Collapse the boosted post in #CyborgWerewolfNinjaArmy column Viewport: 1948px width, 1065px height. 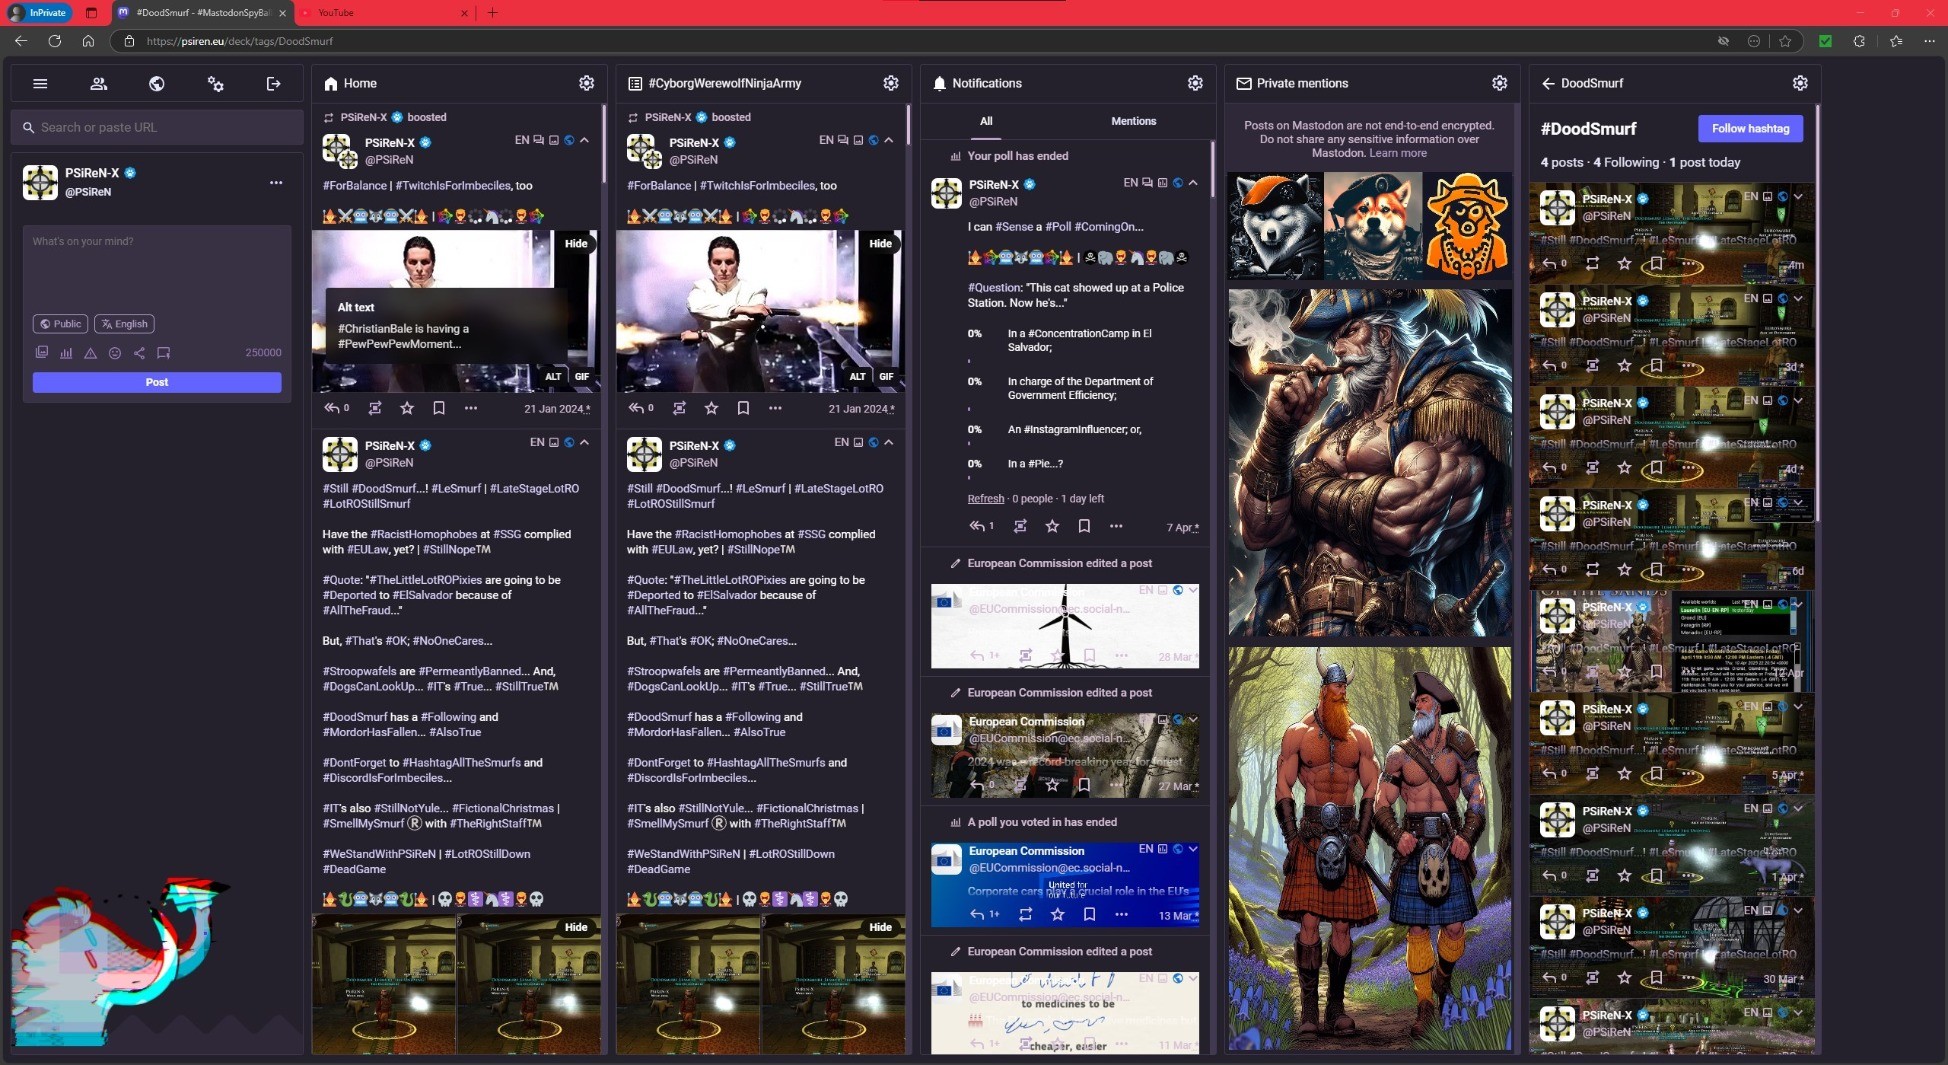point(888,140)
